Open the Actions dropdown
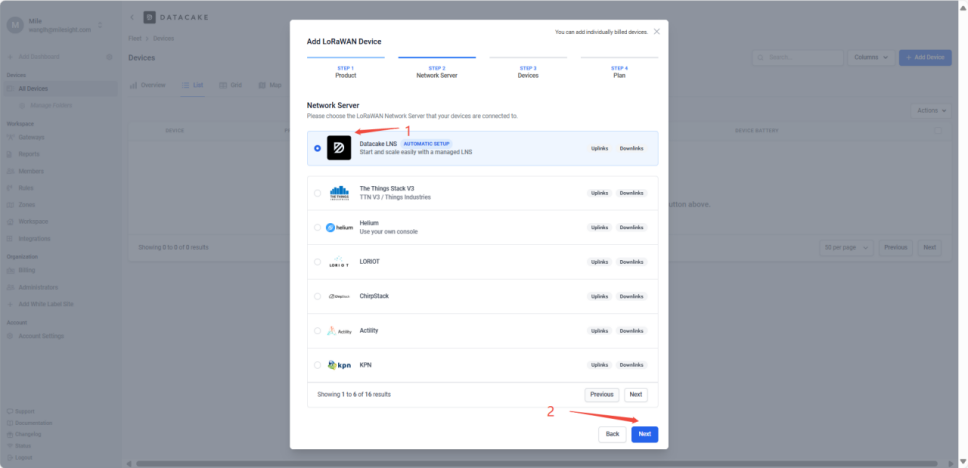Screen dimensions: 968x468 point(932,111)
